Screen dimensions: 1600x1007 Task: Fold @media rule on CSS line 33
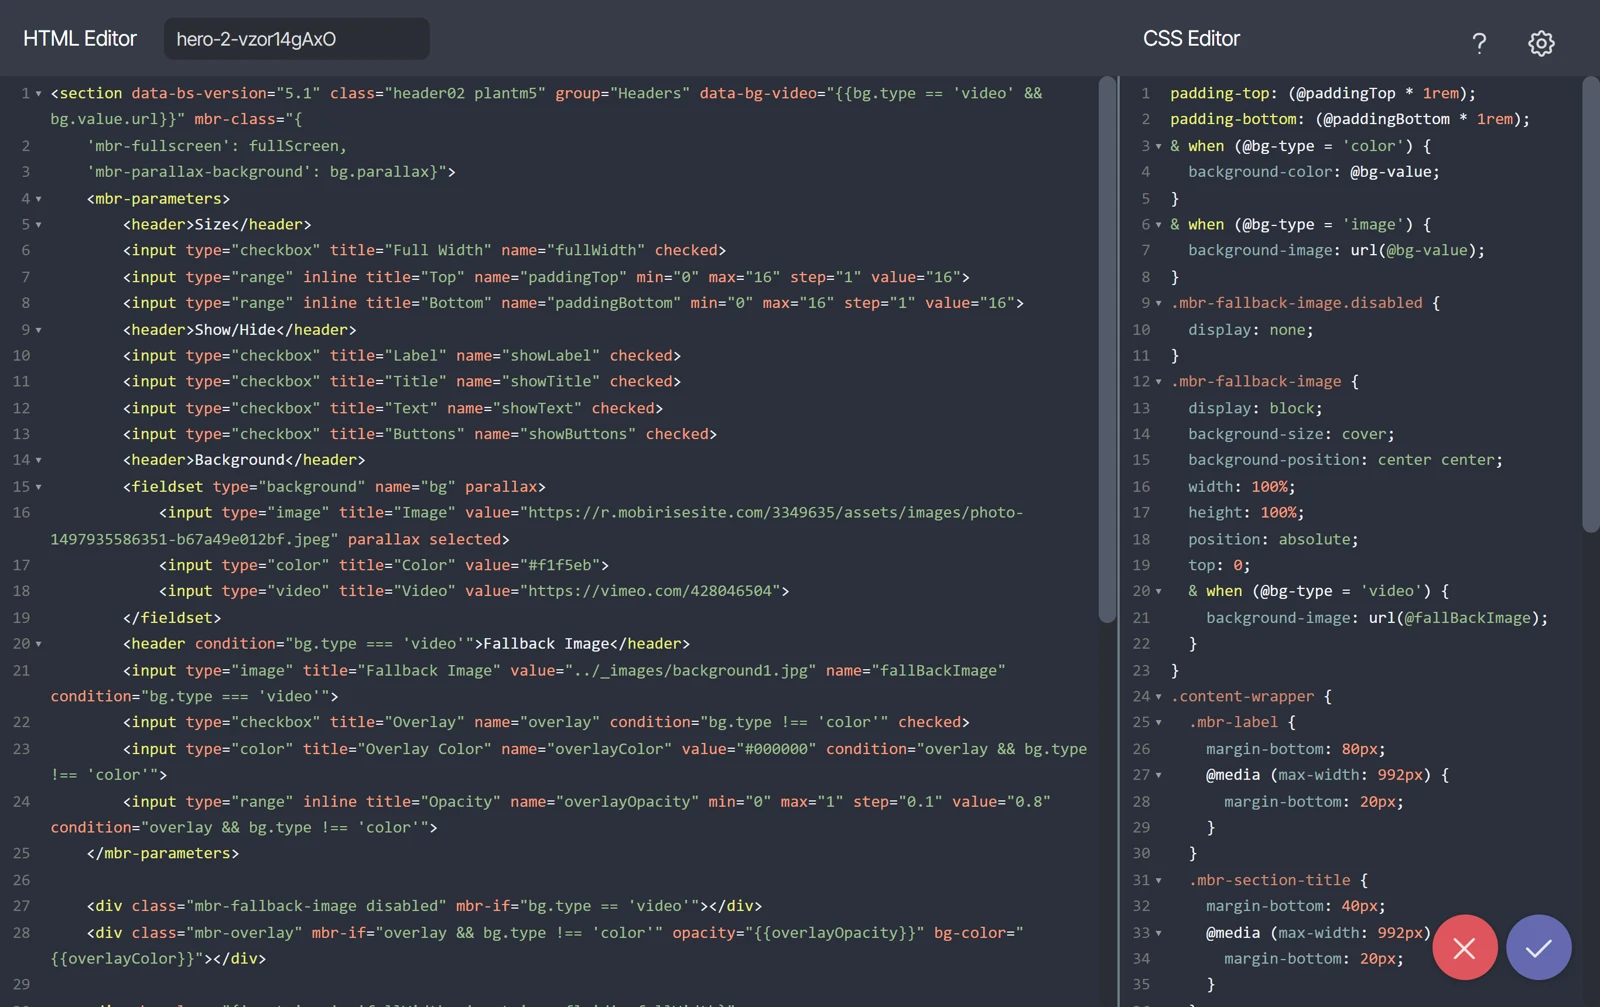[1159, 933]
